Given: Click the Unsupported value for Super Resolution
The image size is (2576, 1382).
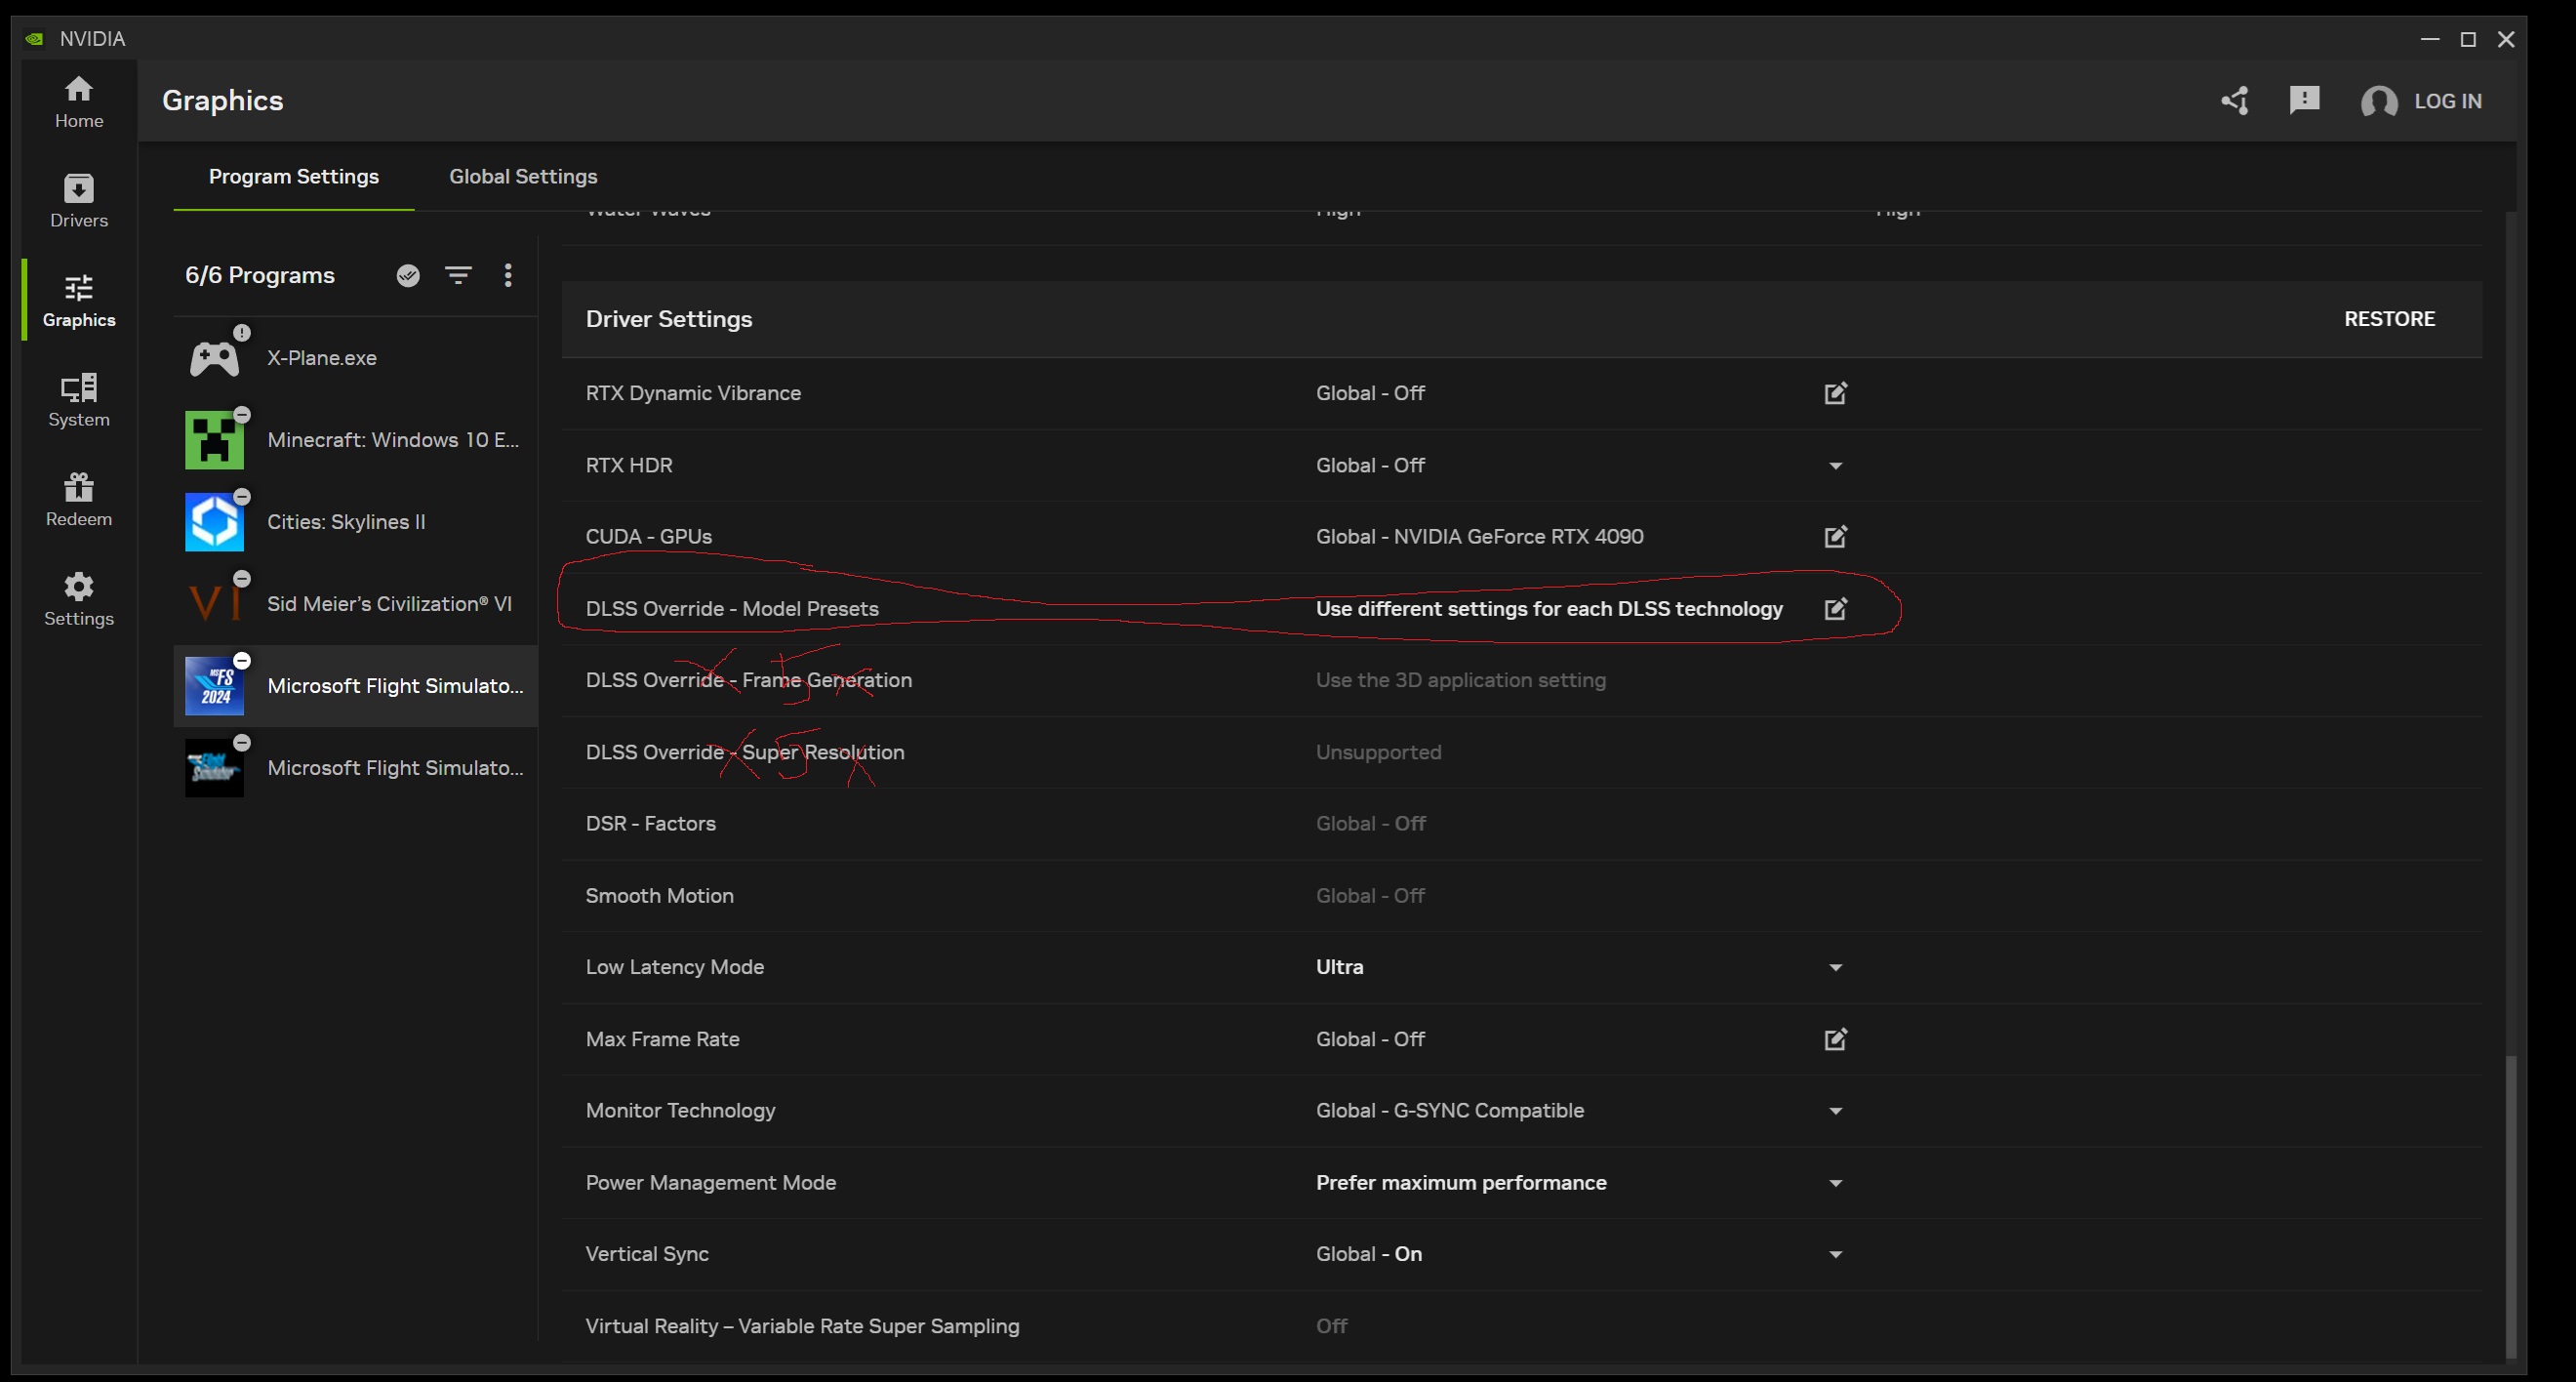Looking at the screenshot, I should coord(1378,753).
